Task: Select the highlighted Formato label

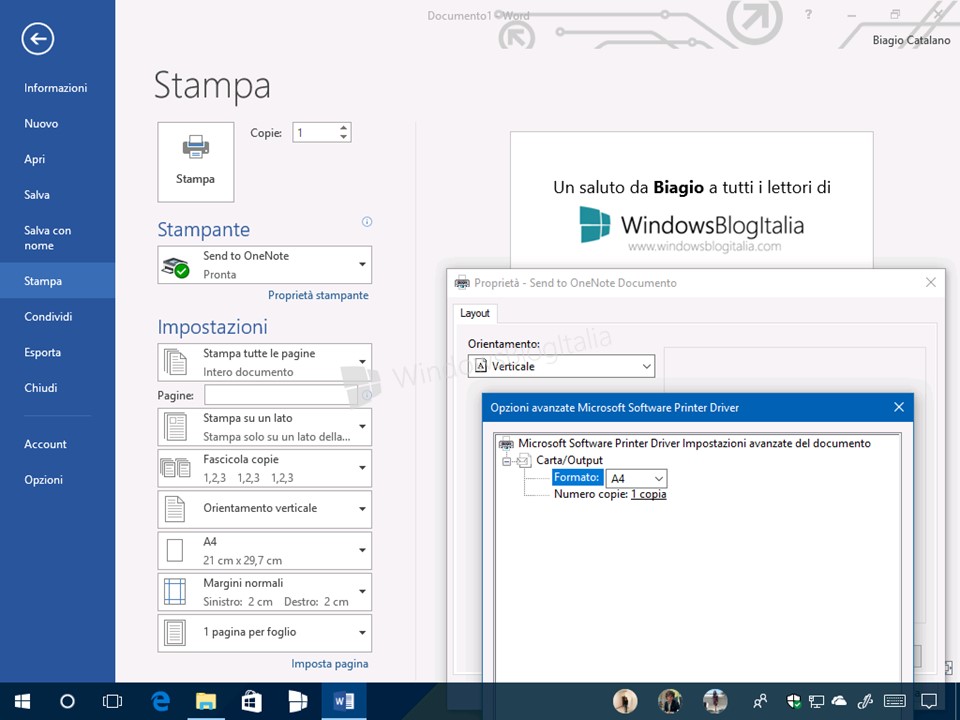Action: tap(576, 478)
